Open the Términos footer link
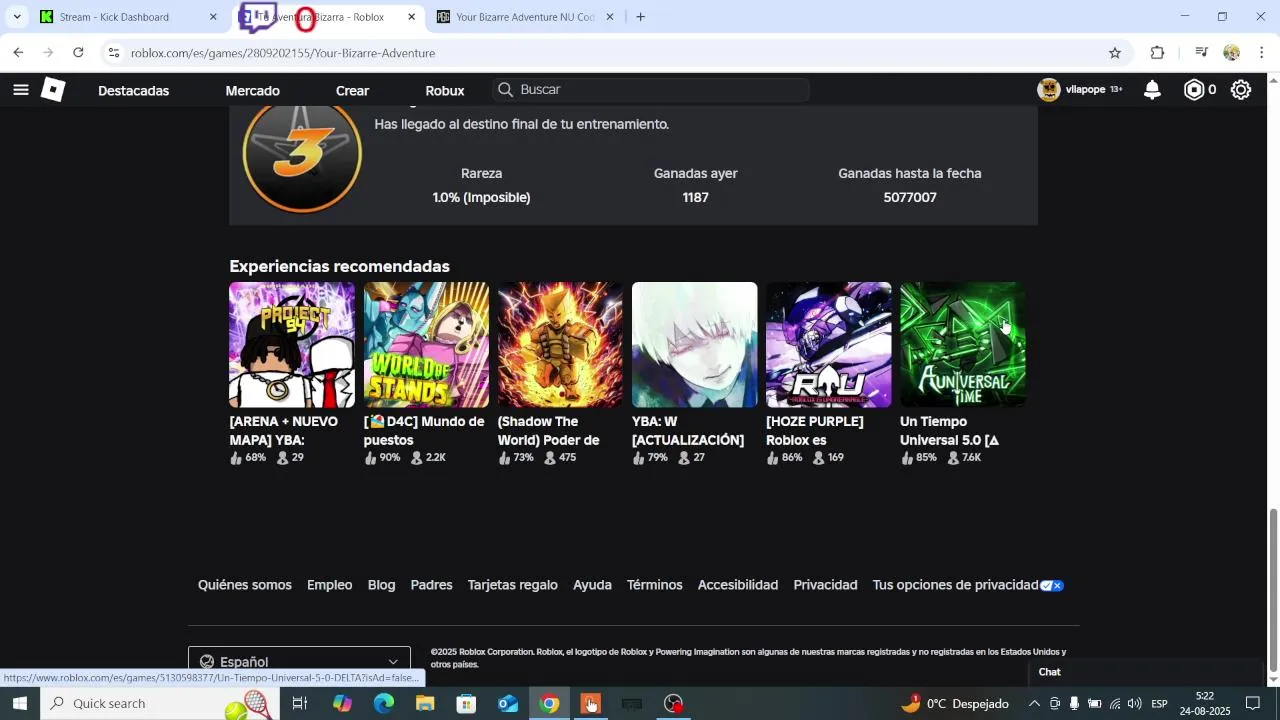Viewport: 1280px width, 720px height. 655,585
